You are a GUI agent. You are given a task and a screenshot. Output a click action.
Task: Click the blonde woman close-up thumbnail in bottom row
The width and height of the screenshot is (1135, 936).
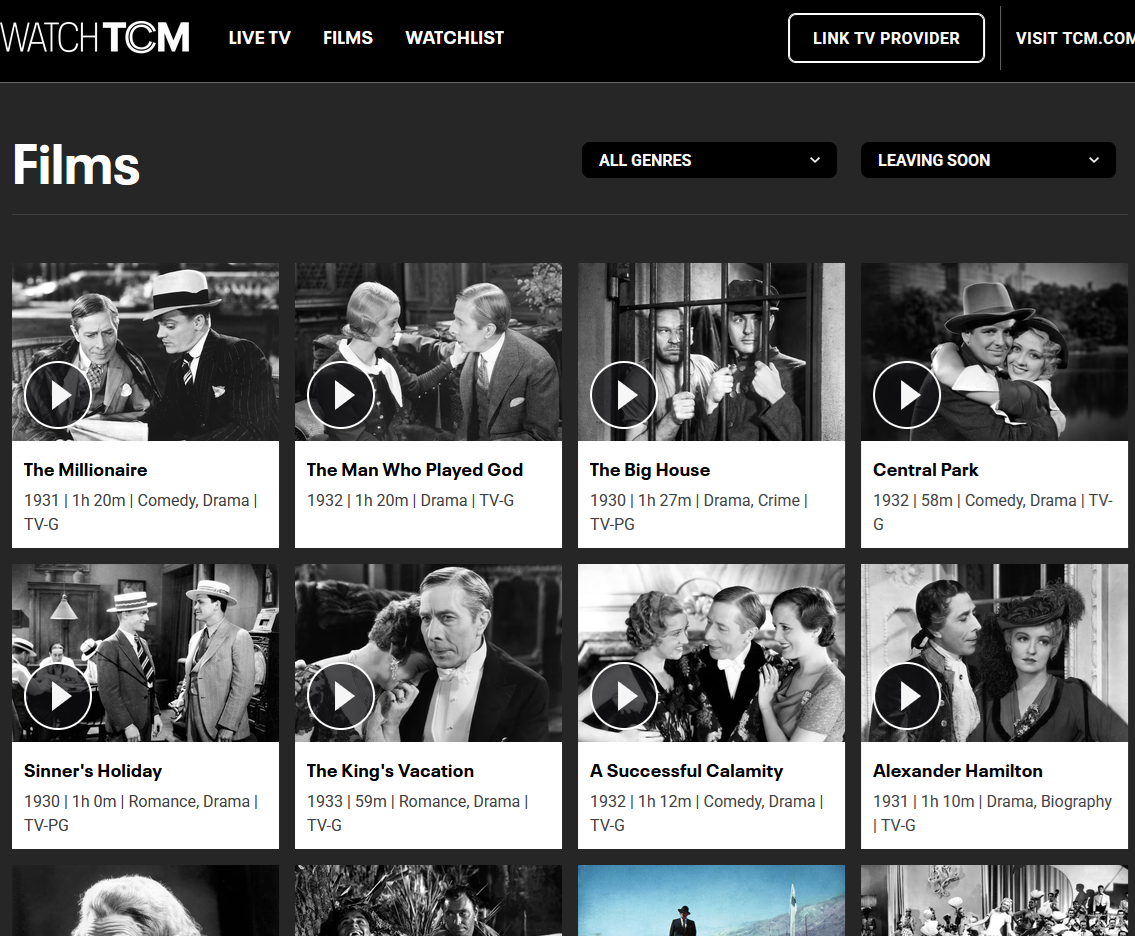pyautogui.click(x=145, y=901)
